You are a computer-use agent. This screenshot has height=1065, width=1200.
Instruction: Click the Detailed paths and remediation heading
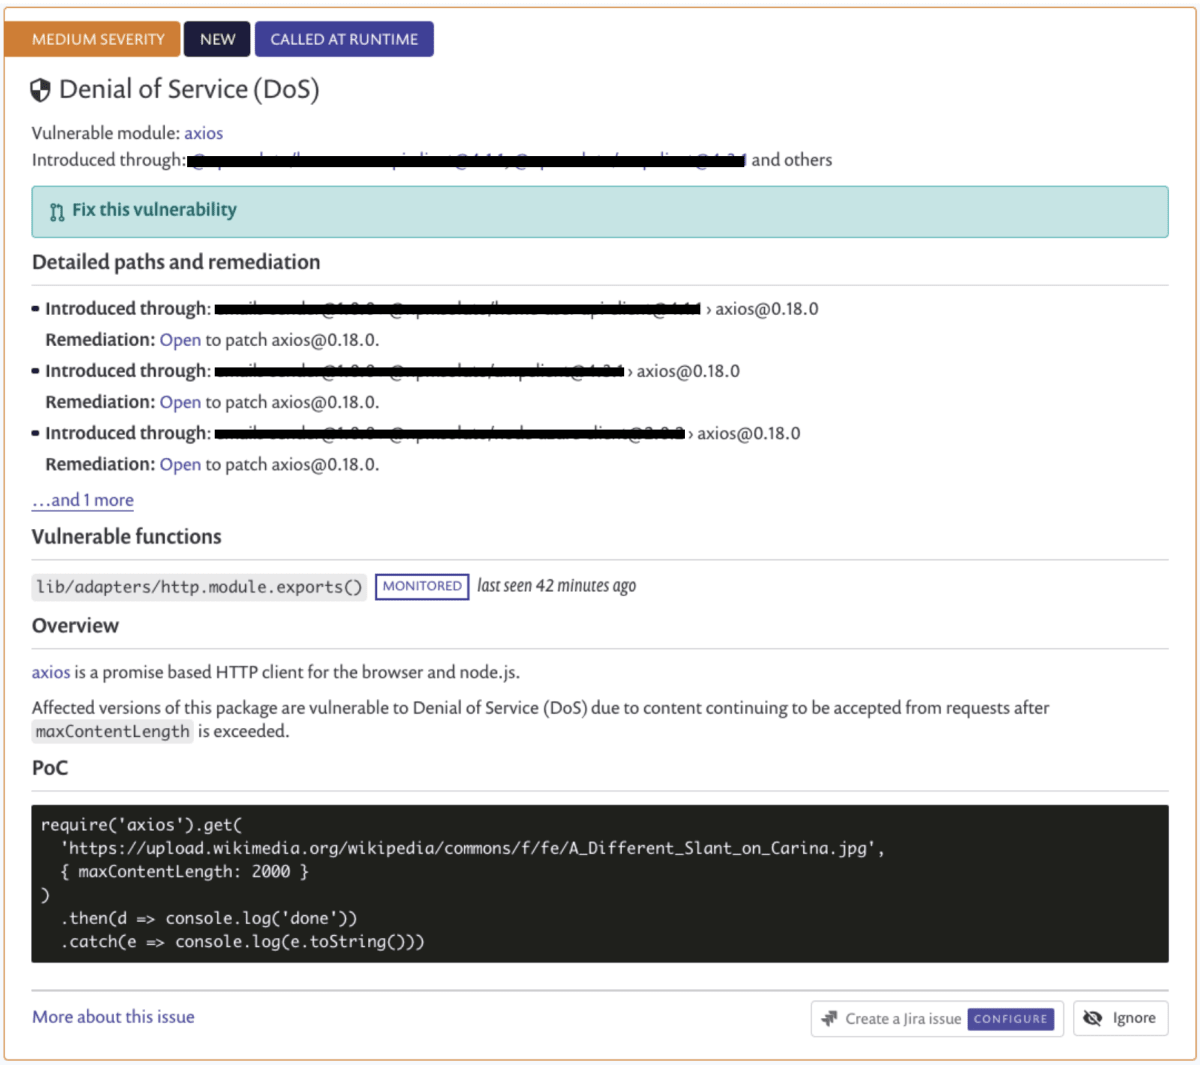coord(176,262)
